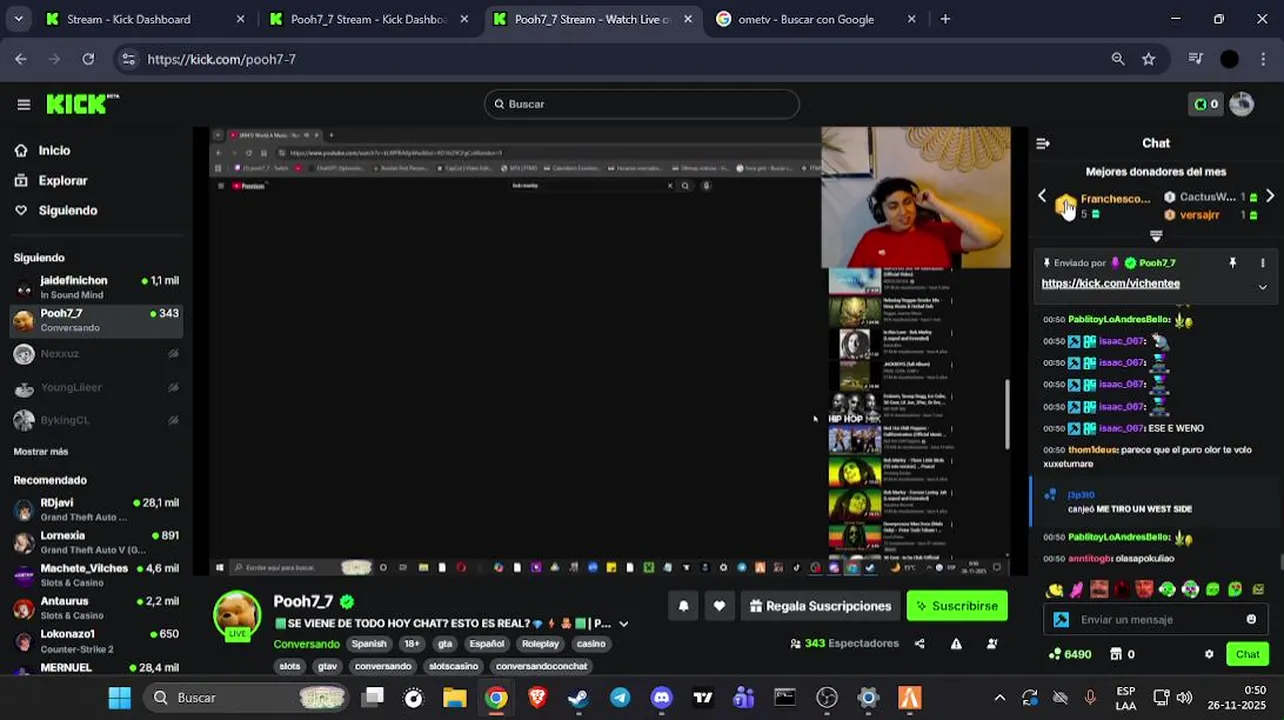Screen dimensions: 1284x720
Task: Show previous top donors
Action: pyautogui.click(x=1042, y=196)
